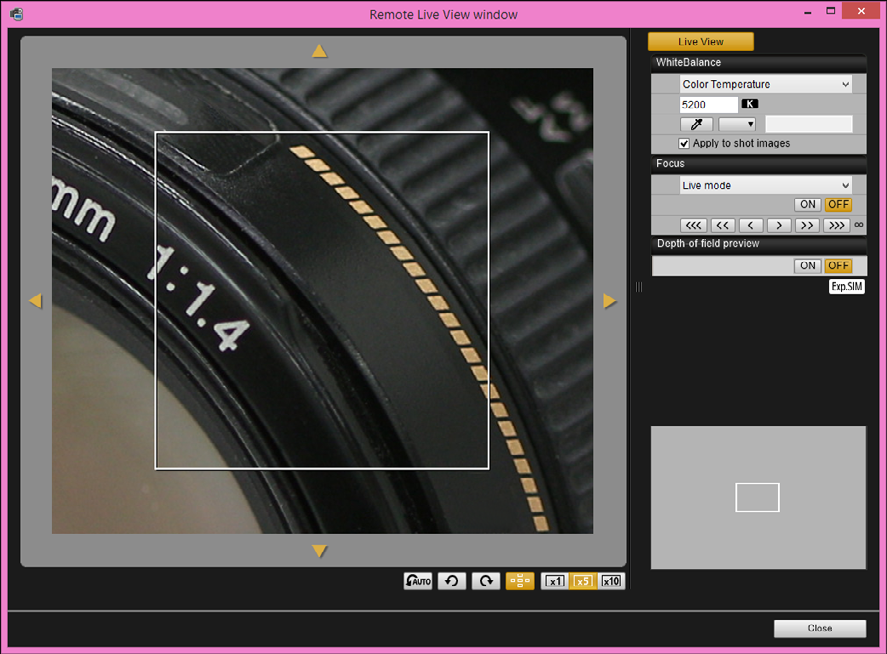Click the white balance sample result field
The image size is (887, 654).
point(809,124)
